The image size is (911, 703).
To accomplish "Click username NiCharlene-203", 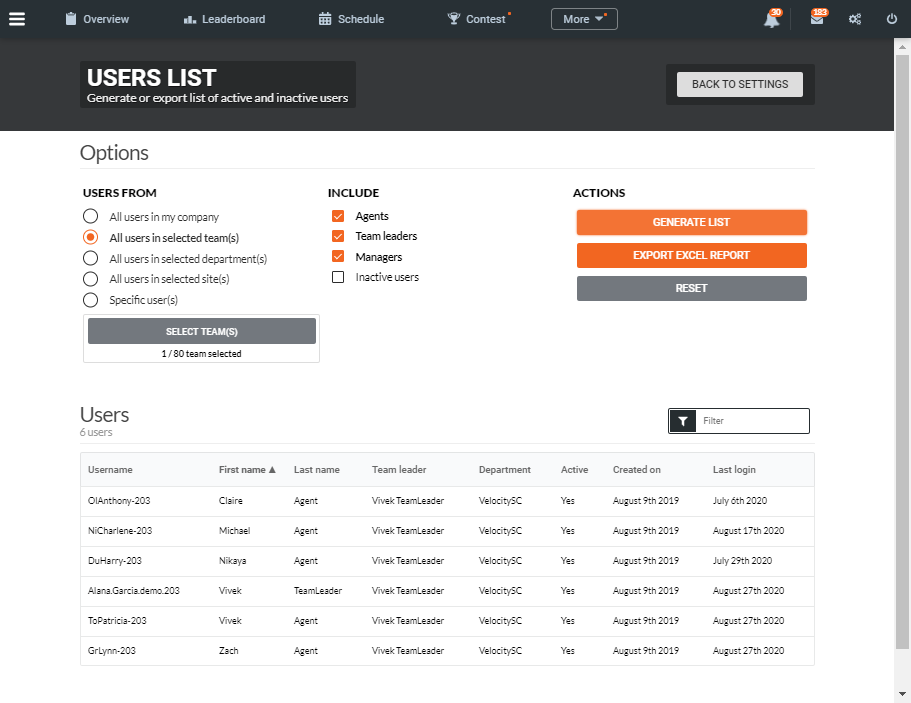I will click(120, 531).
